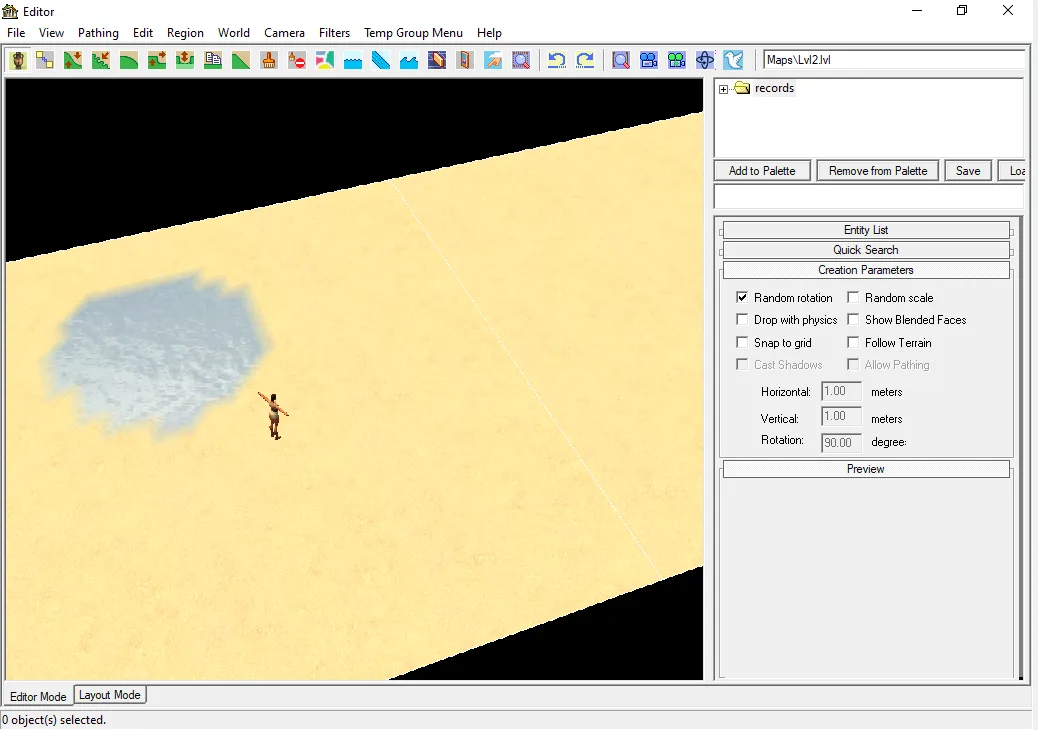The image size is (1038, 730).
Task: Click the undo arrow icon in toolbar
Action: 557,60
